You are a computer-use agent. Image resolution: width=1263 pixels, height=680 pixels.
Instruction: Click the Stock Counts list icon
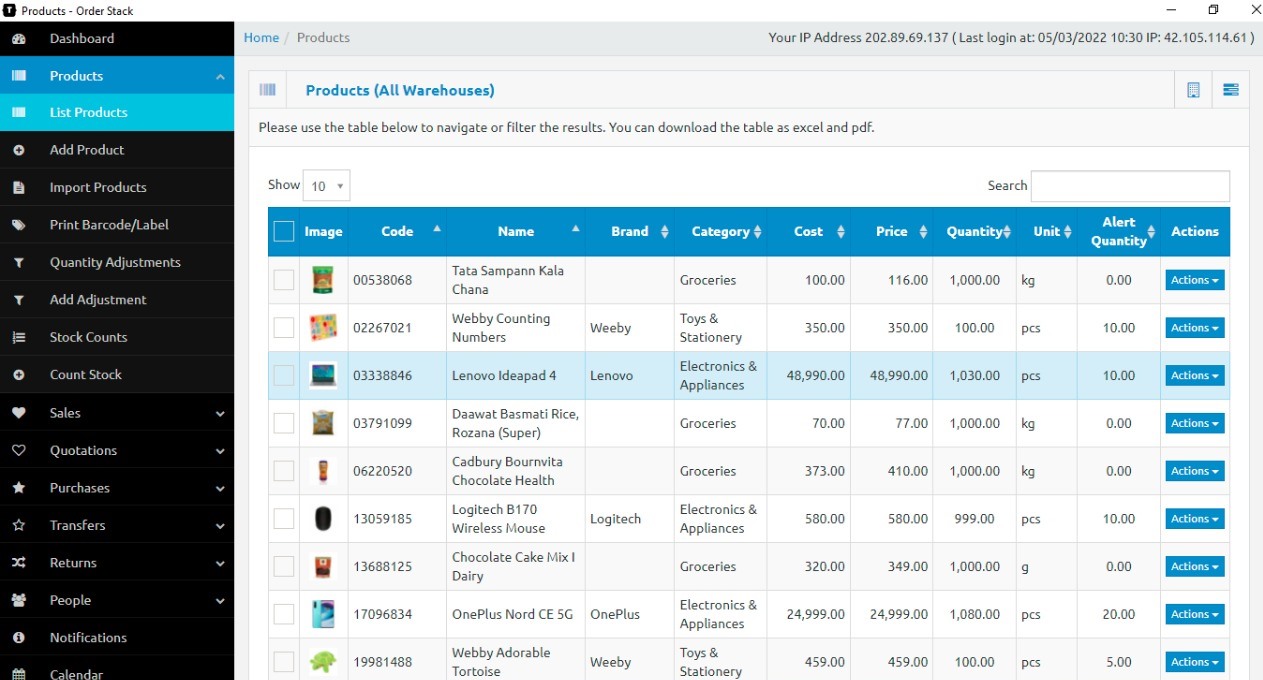click(x=18, y=338)
